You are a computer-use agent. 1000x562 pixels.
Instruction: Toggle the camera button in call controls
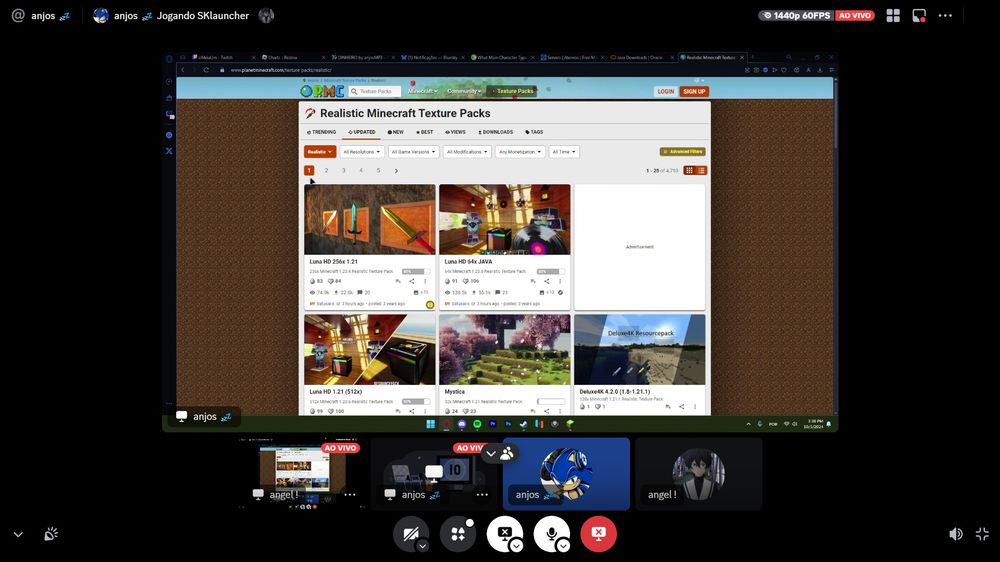[411, 534]
